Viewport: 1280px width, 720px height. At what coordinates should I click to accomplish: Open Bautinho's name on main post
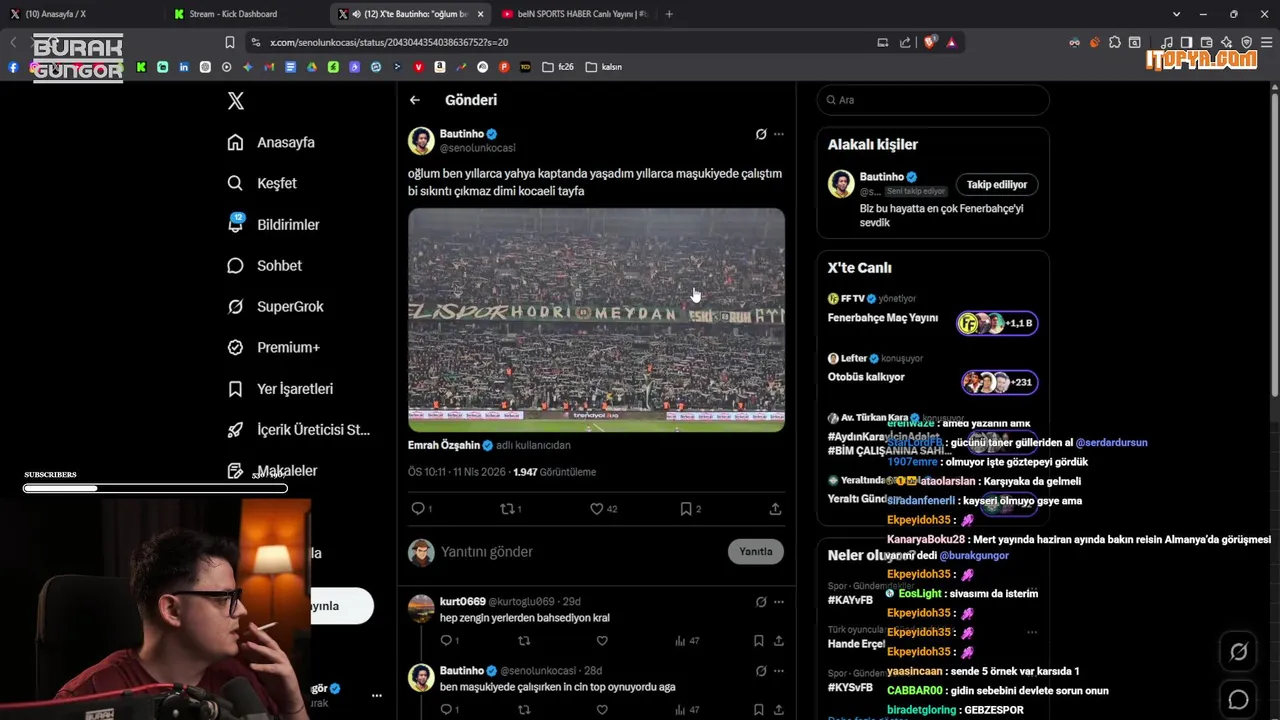(462, 134)
